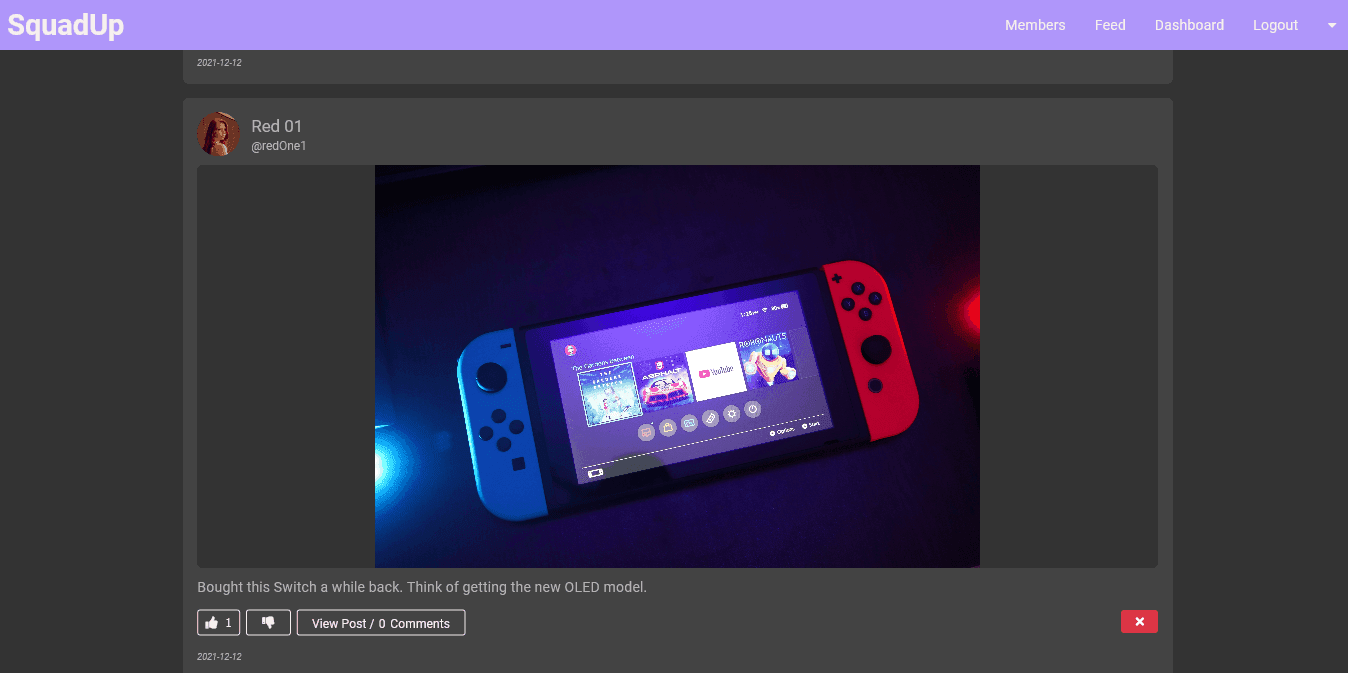Click the 2021-12-12 date under the Switch post
The width and height of the screenshot is (1348, 673).
219,657
